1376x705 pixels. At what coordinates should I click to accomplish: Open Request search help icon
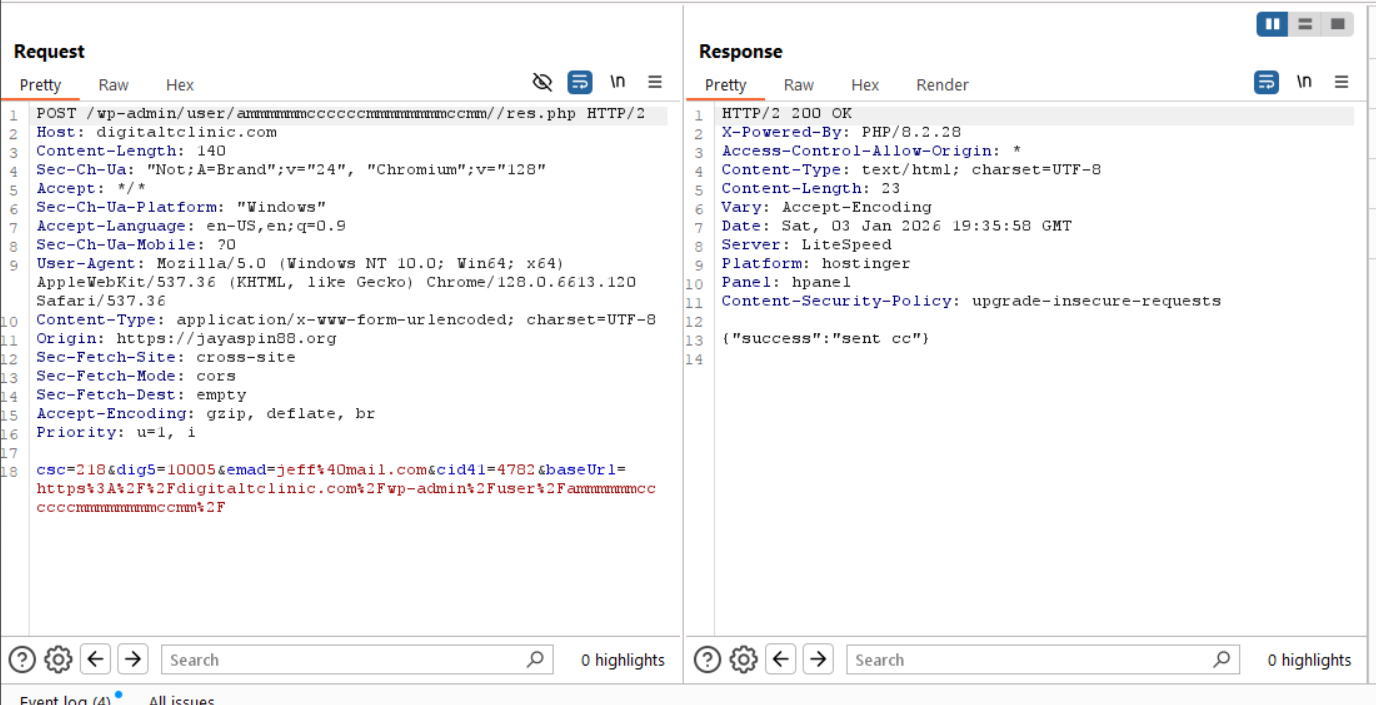tap(22, 659)
